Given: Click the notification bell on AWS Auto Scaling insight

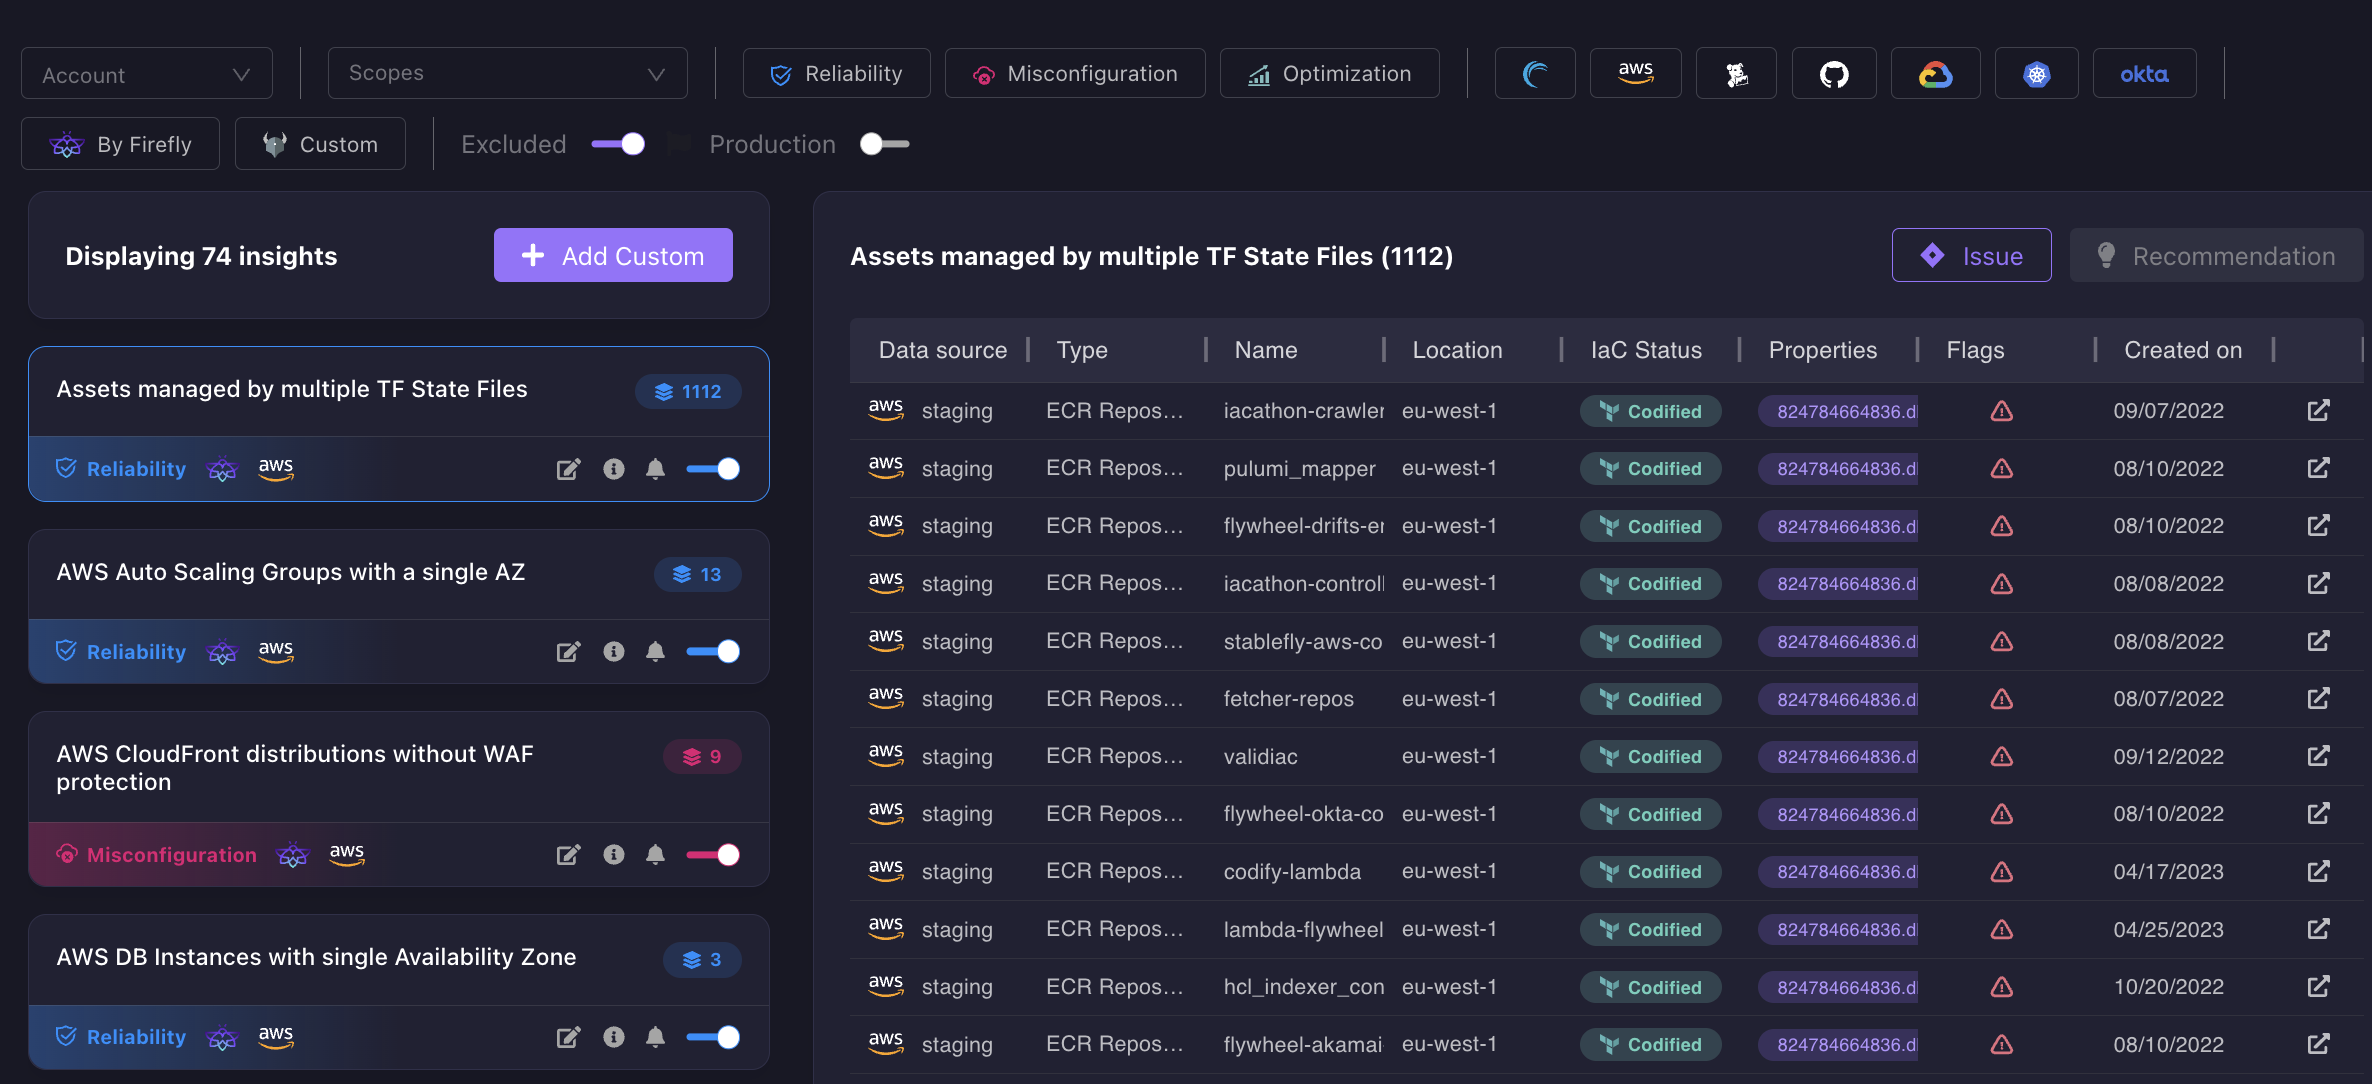Looking at the screenshot, I should [x=656, y=651].
